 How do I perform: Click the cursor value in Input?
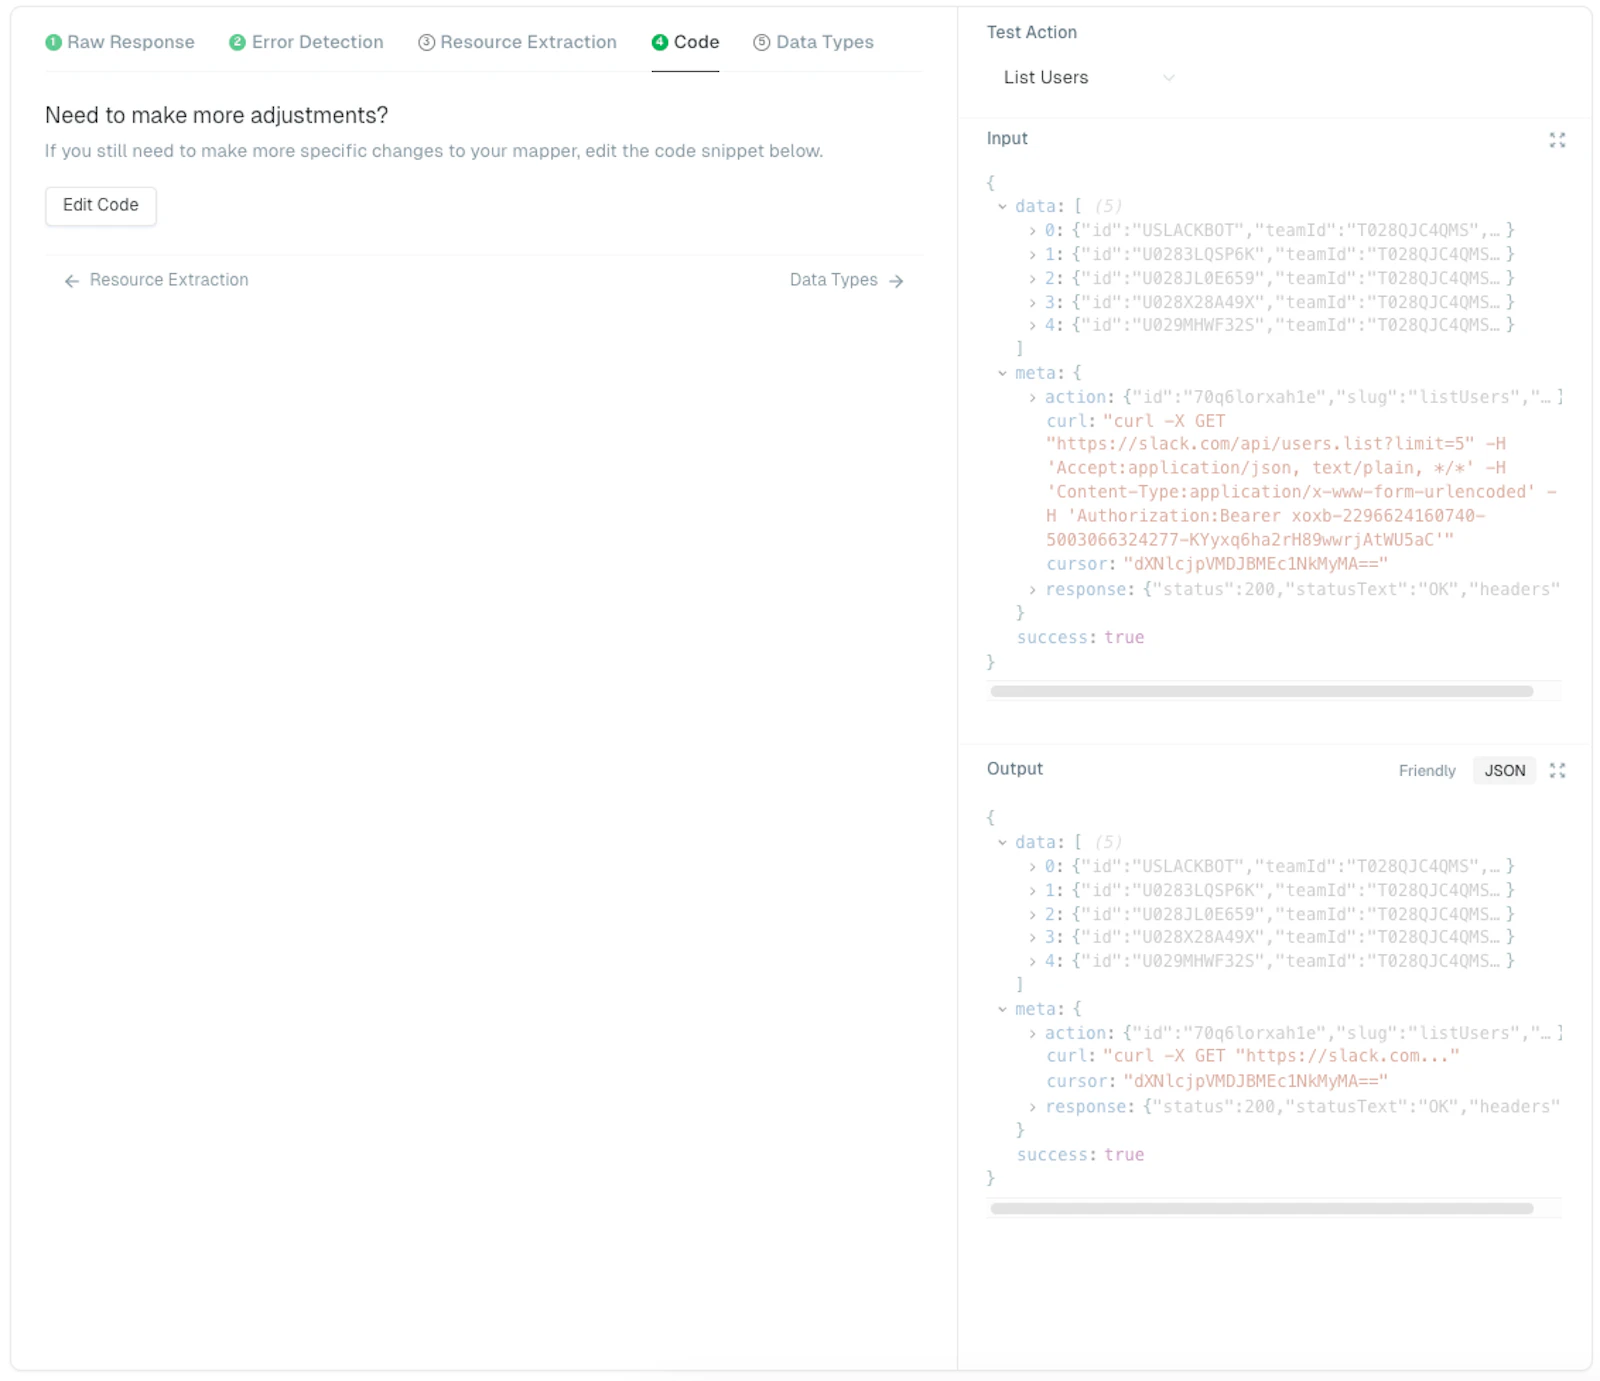coord(1255,565)
